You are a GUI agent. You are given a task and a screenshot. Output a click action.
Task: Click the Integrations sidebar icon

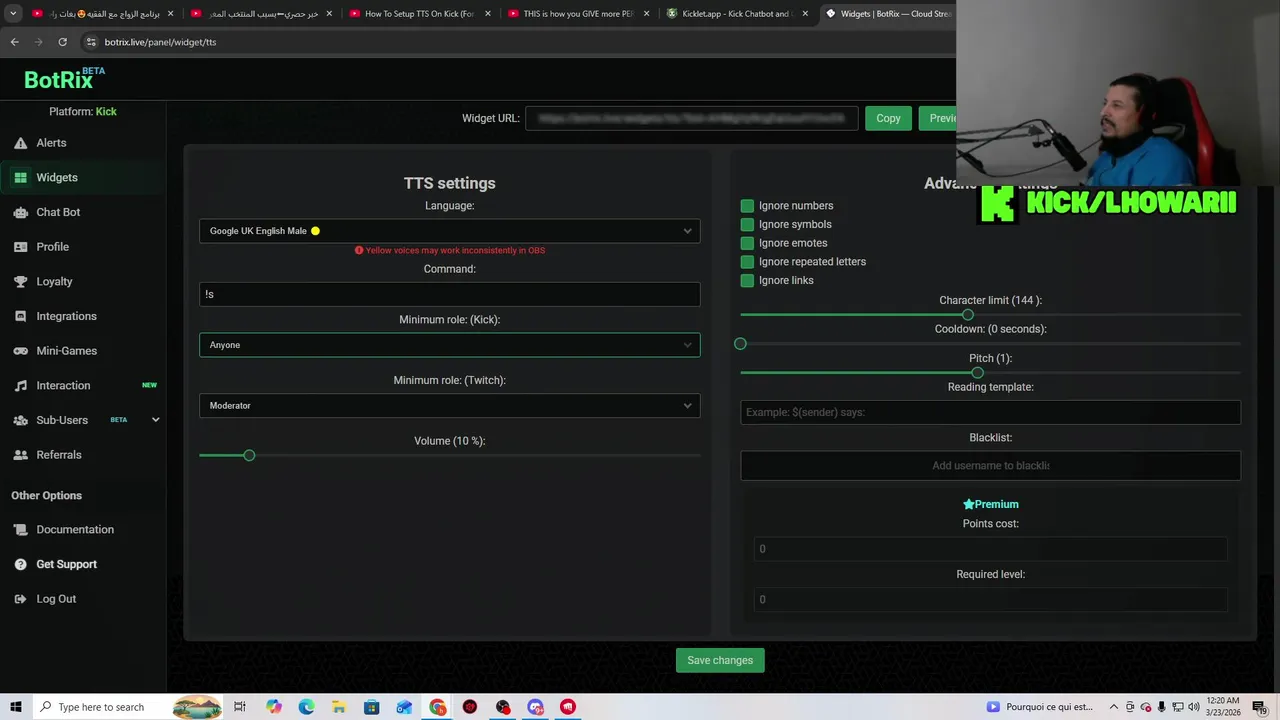pyautogui.click(x=20, y=316)
